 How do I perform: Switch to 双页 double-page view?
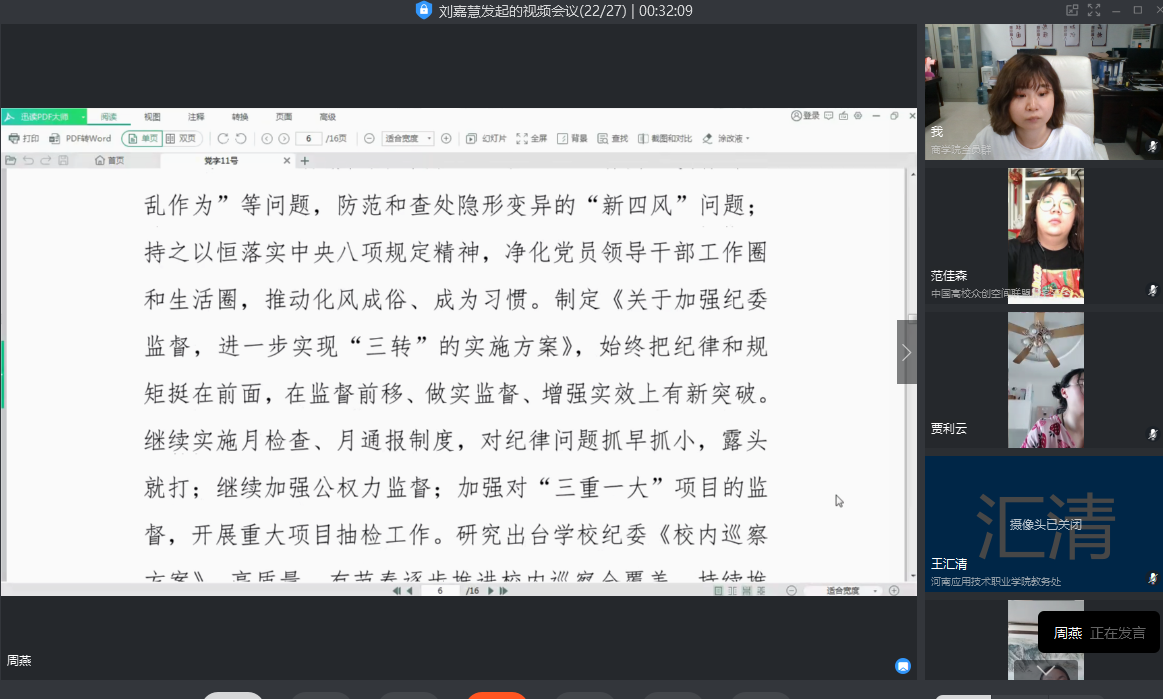pos(182,139)
